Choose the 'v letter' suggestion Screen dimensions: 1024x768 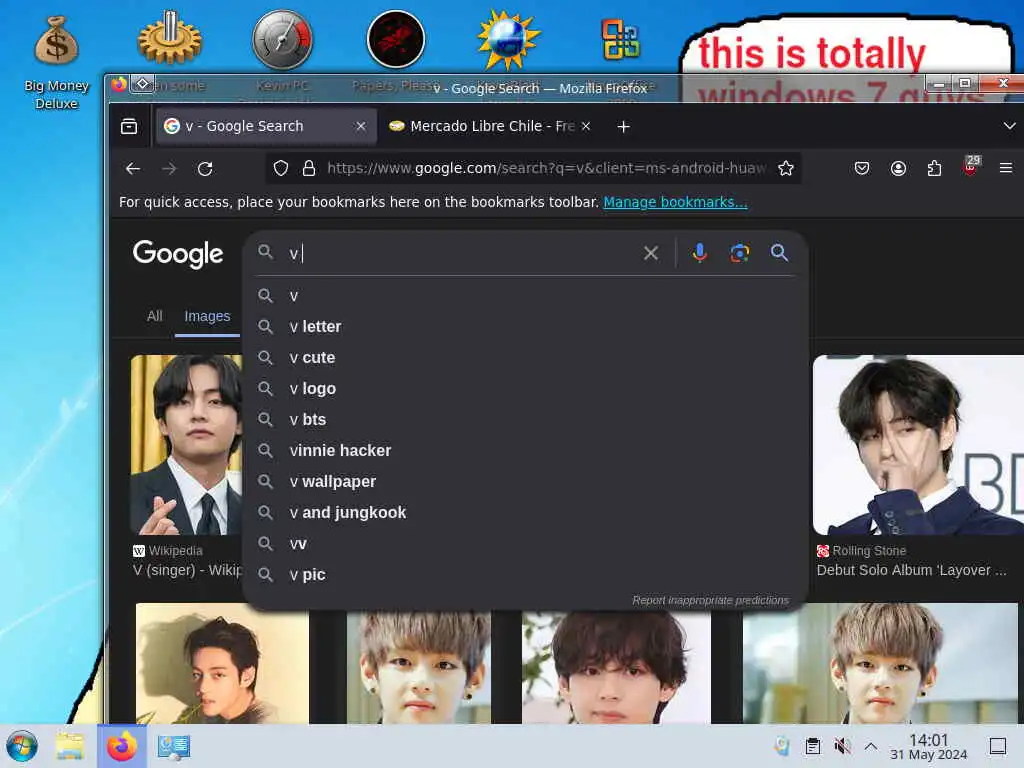coord(526,327)
